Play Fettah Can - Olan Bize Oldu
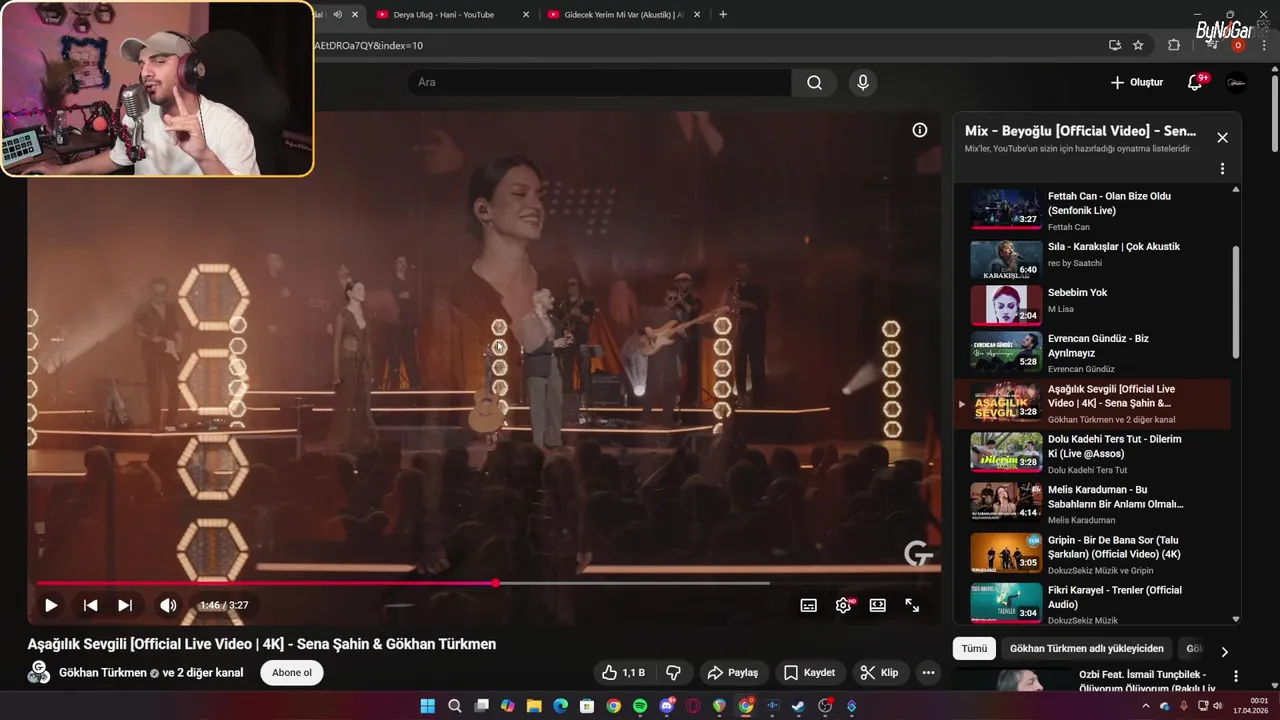Viewport: 1280px width, 720px height. click(1092, 210)
